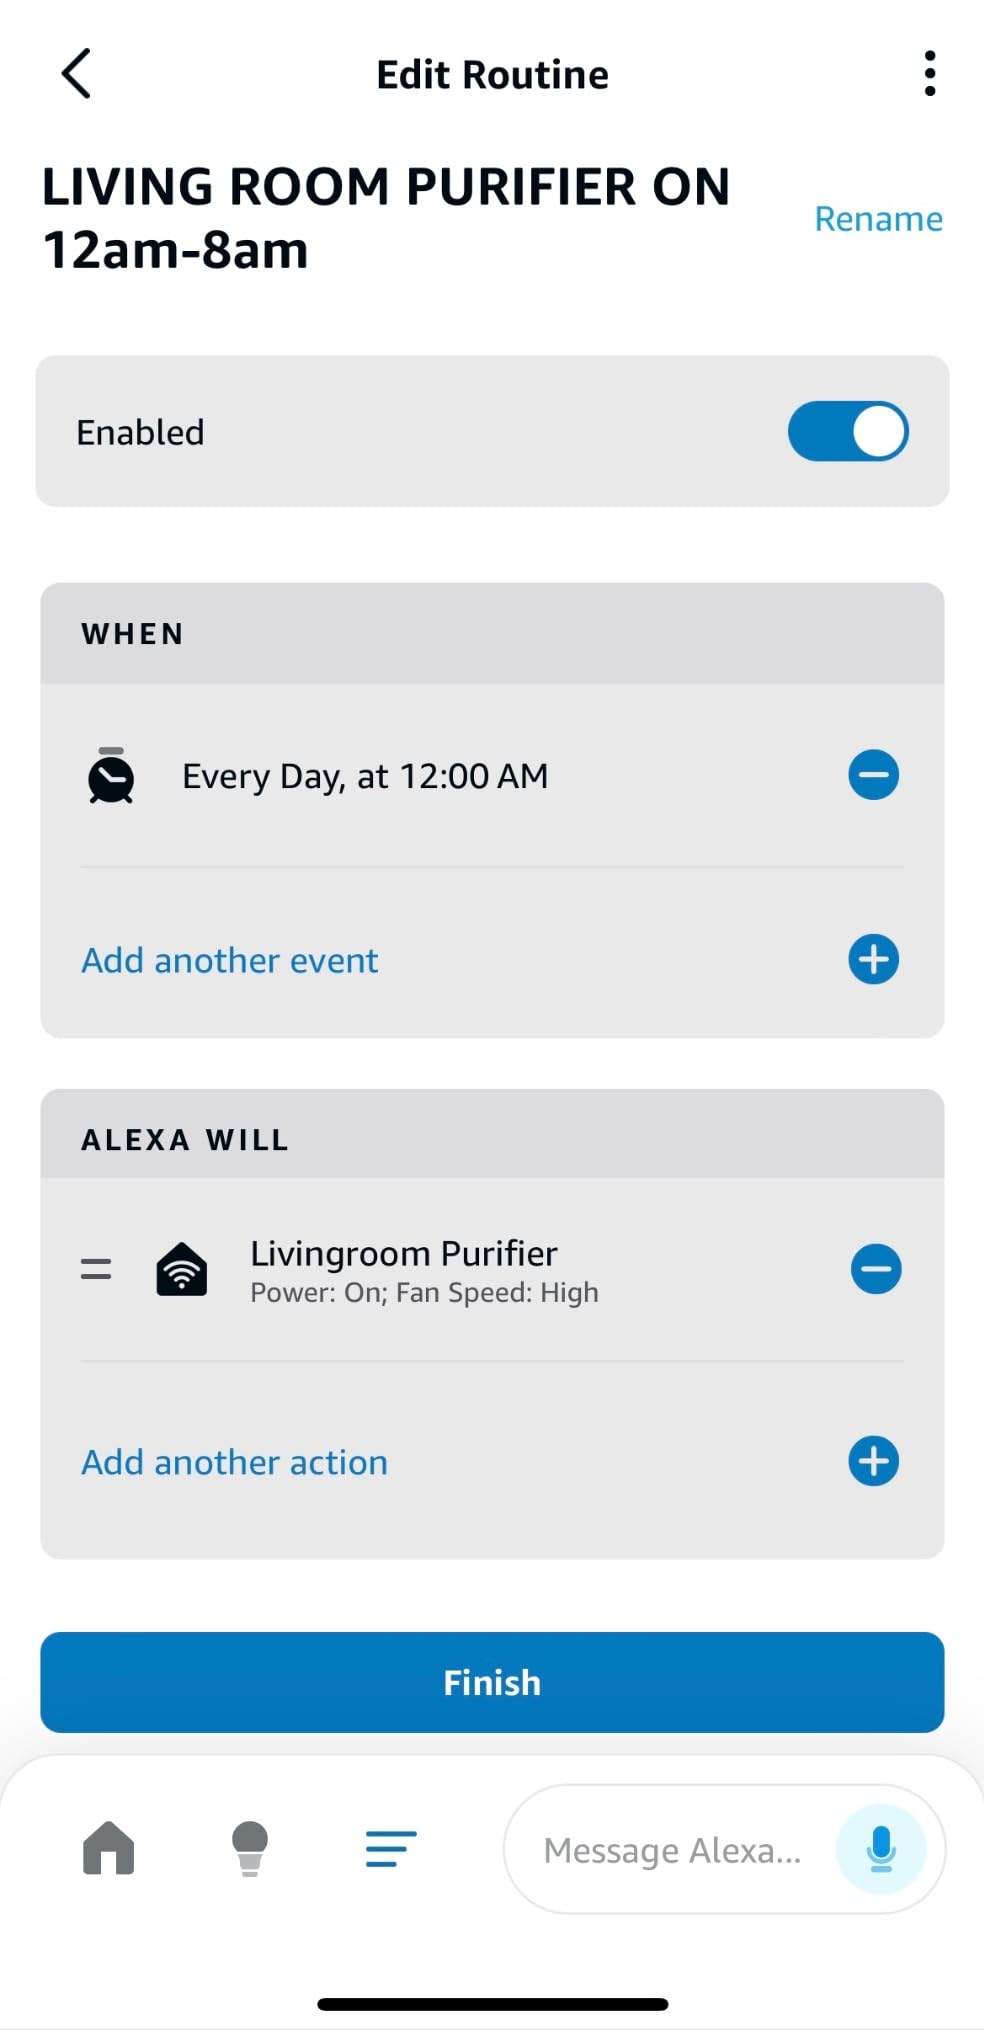Tap Rename link beside routine name
The height and width of the screenshot is (2030, 984).
point(877,219)
